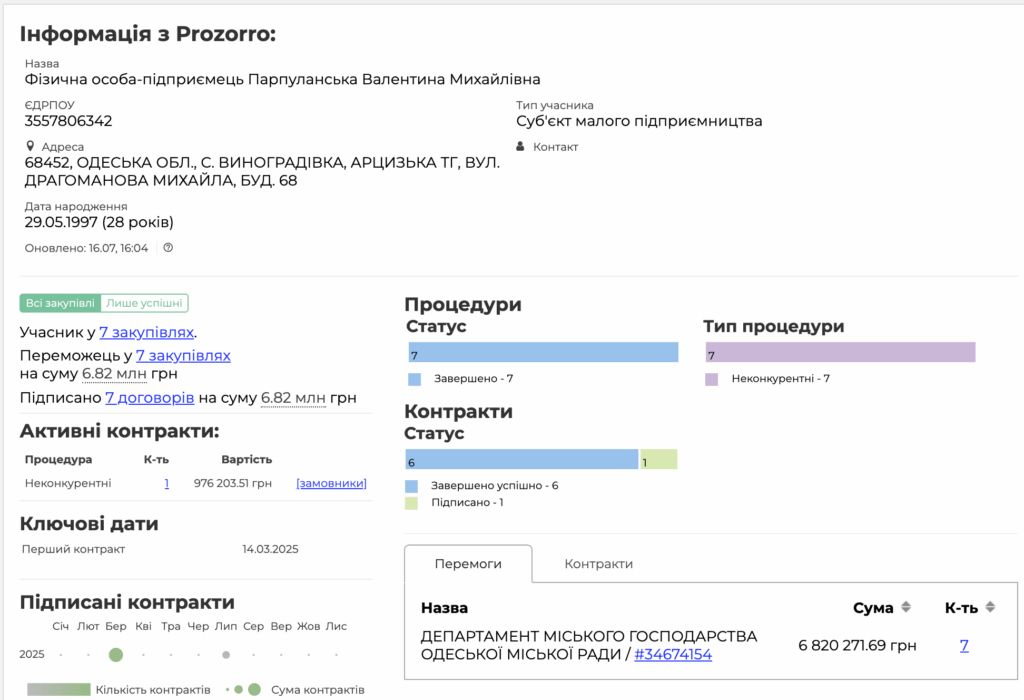Sort table by Сума column arrows

click(906, 607)
